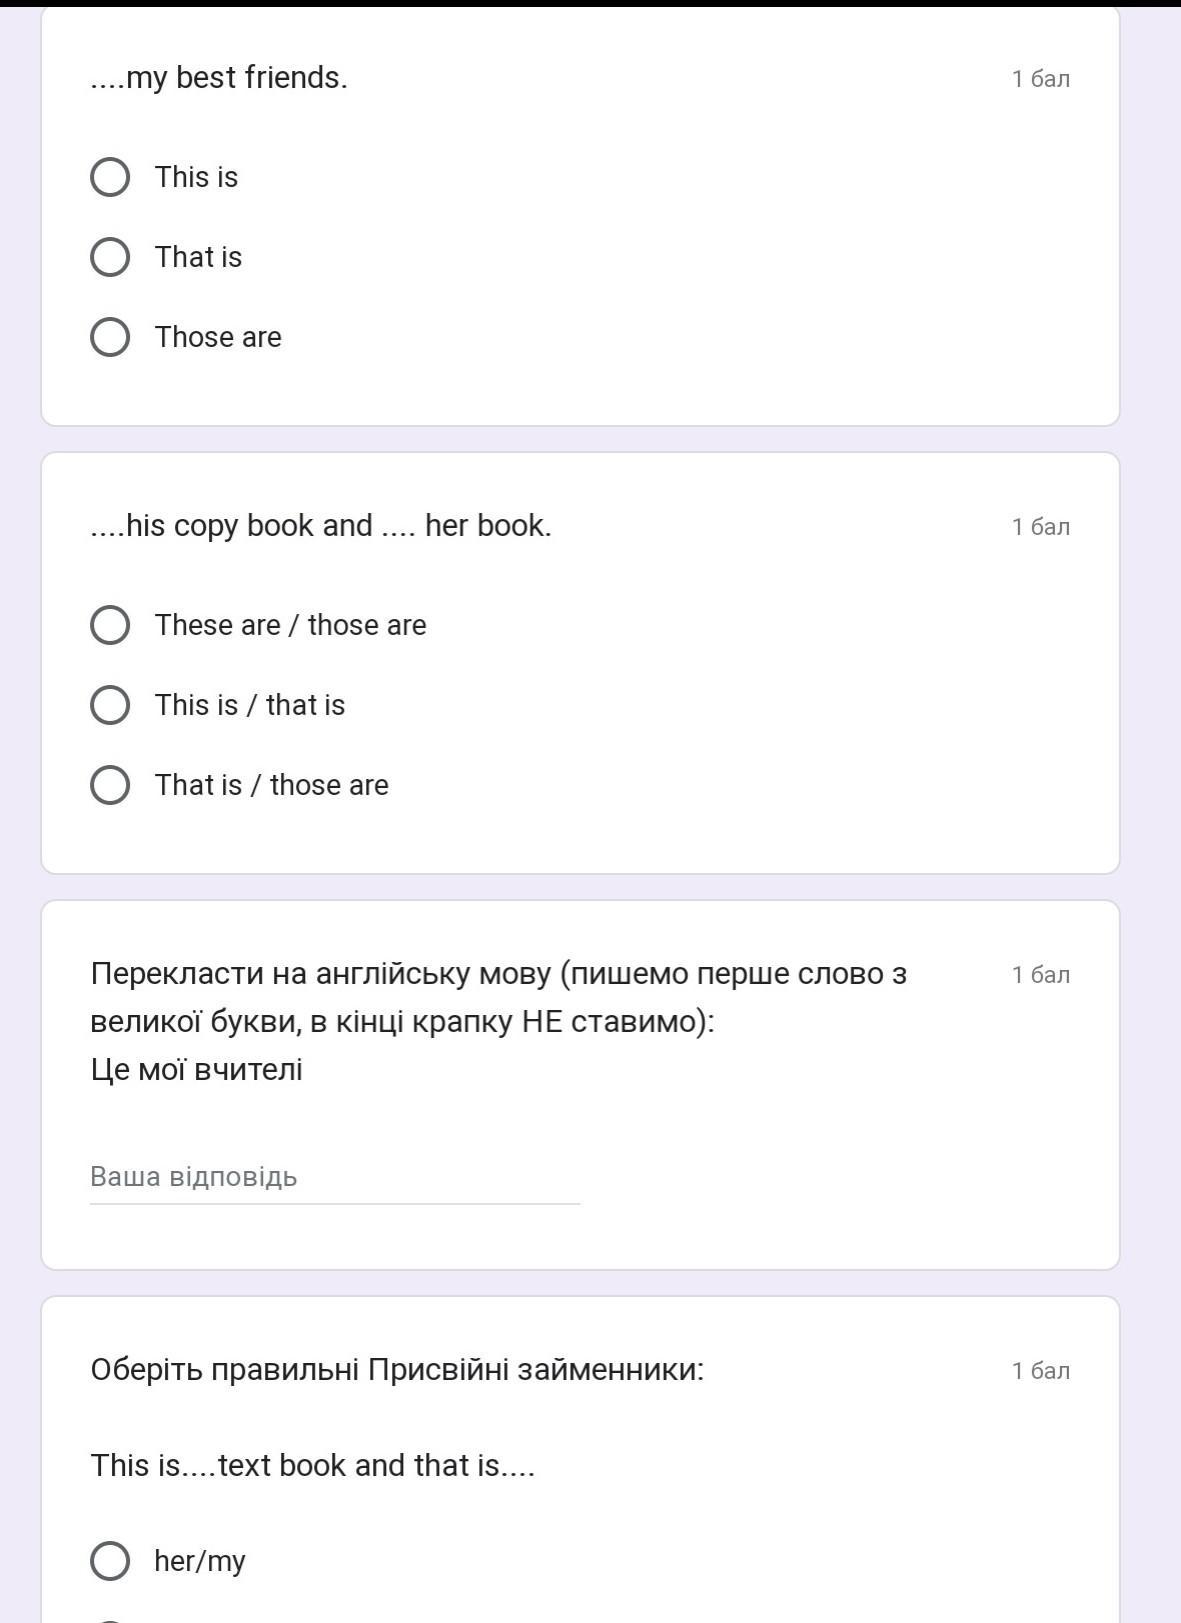Click '....his copy book and .... her book.' heading
Viewport: 1181px width, 1623px height.
point(321,526)
